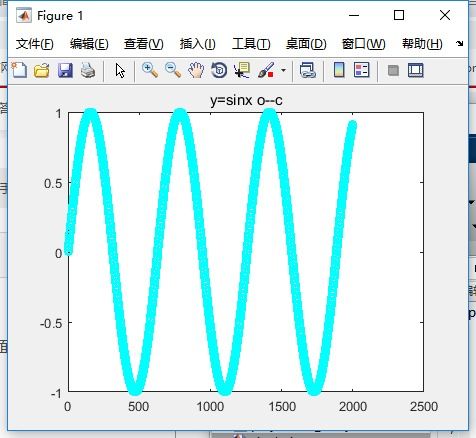Open the 插入(I) menu
The width and height of the screenshot is (476, 438).
coord(197,44)
